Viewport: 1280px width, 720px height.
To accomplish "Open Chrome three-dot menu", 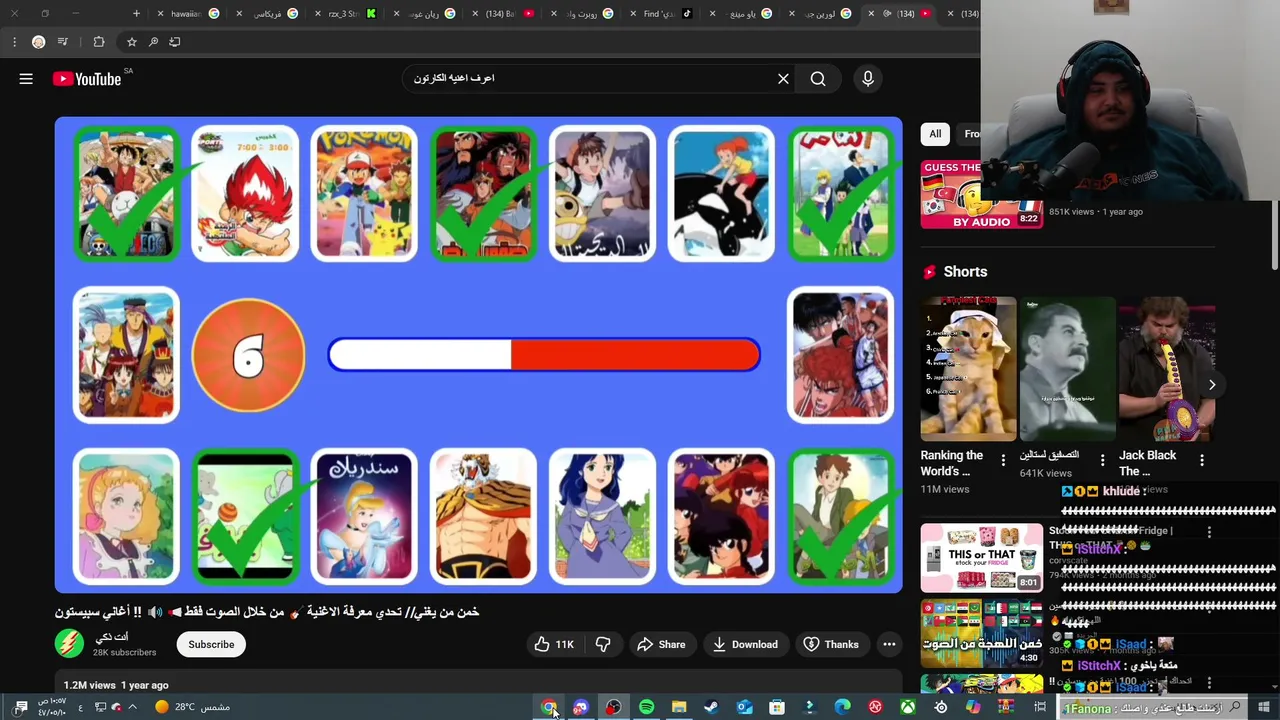I will pos(14,42).
